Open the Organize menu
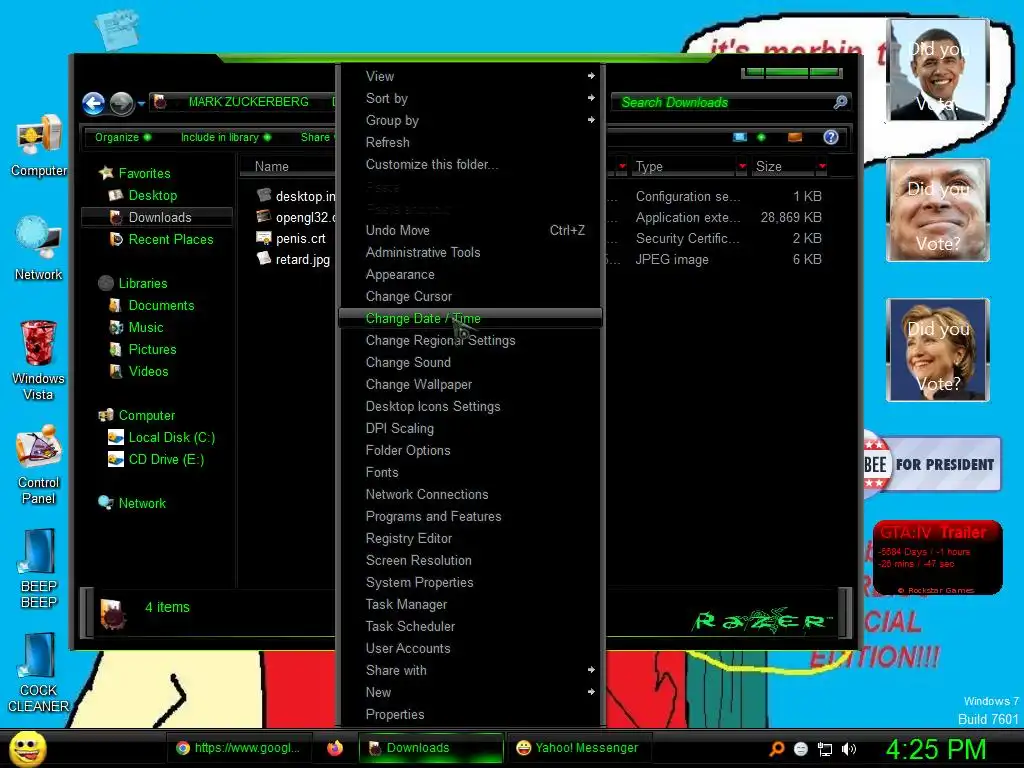This screenshot has width=1024, height=768. pyautogui.click(x=123, y=137)
